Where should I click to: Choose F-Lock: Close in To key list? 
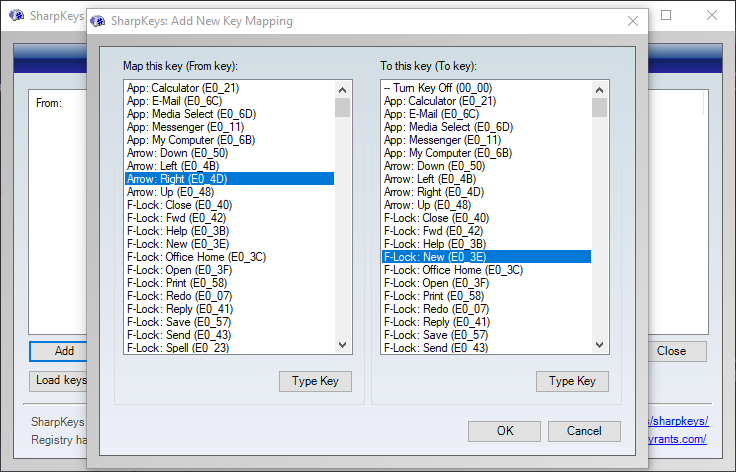click(487, 218)
